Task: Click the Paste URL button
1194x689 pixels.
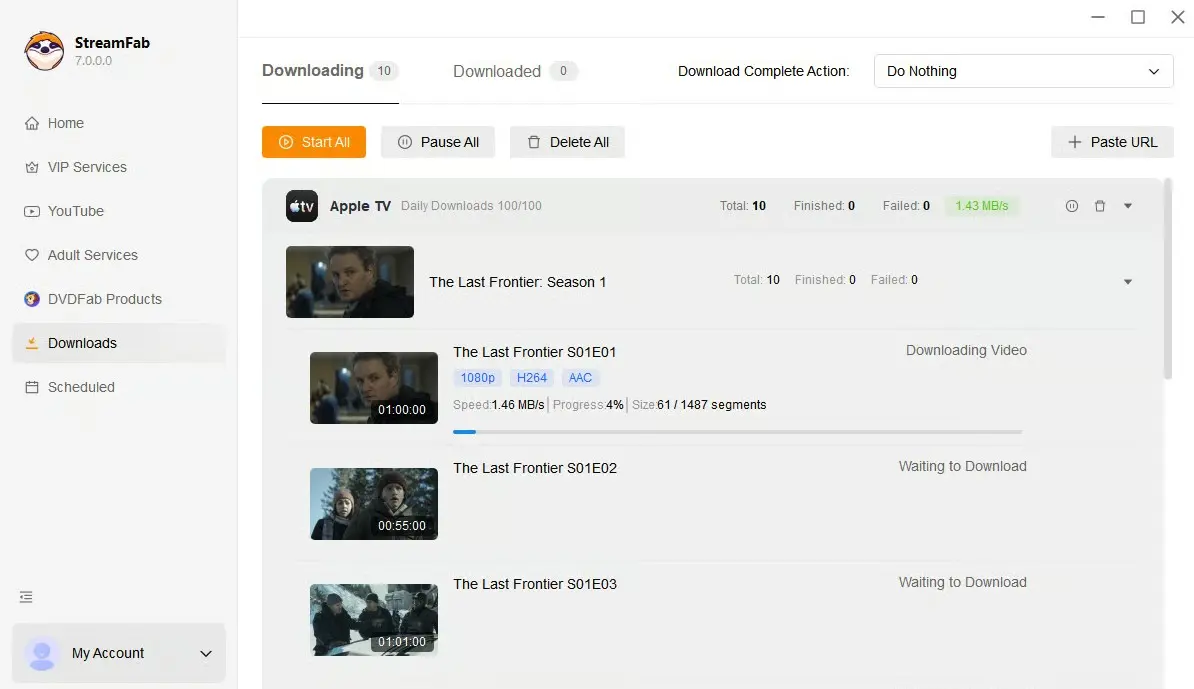Action: [1113, 142]
